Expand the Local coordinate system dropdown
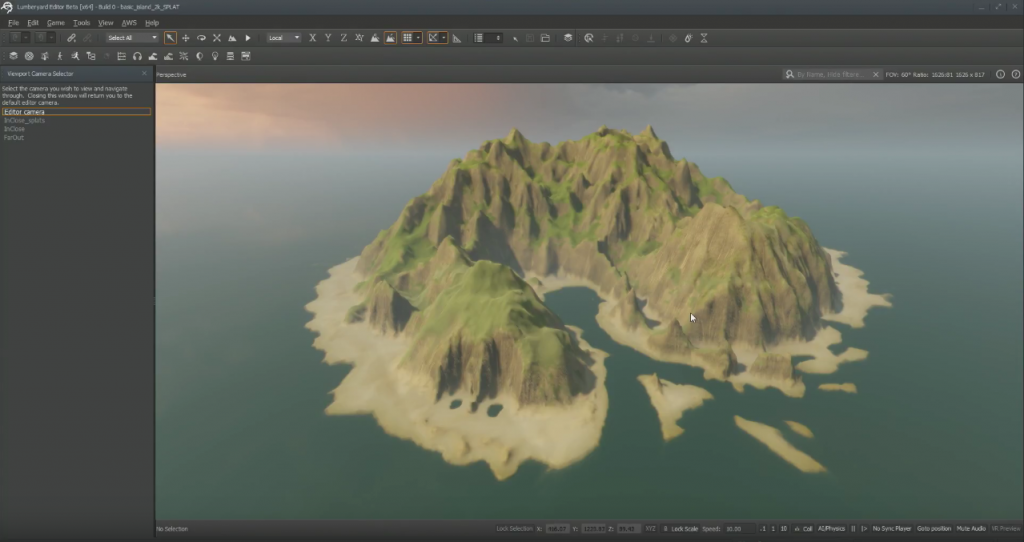The height and width of the screenshot is (542, 1024). click(x=284, y=38)
